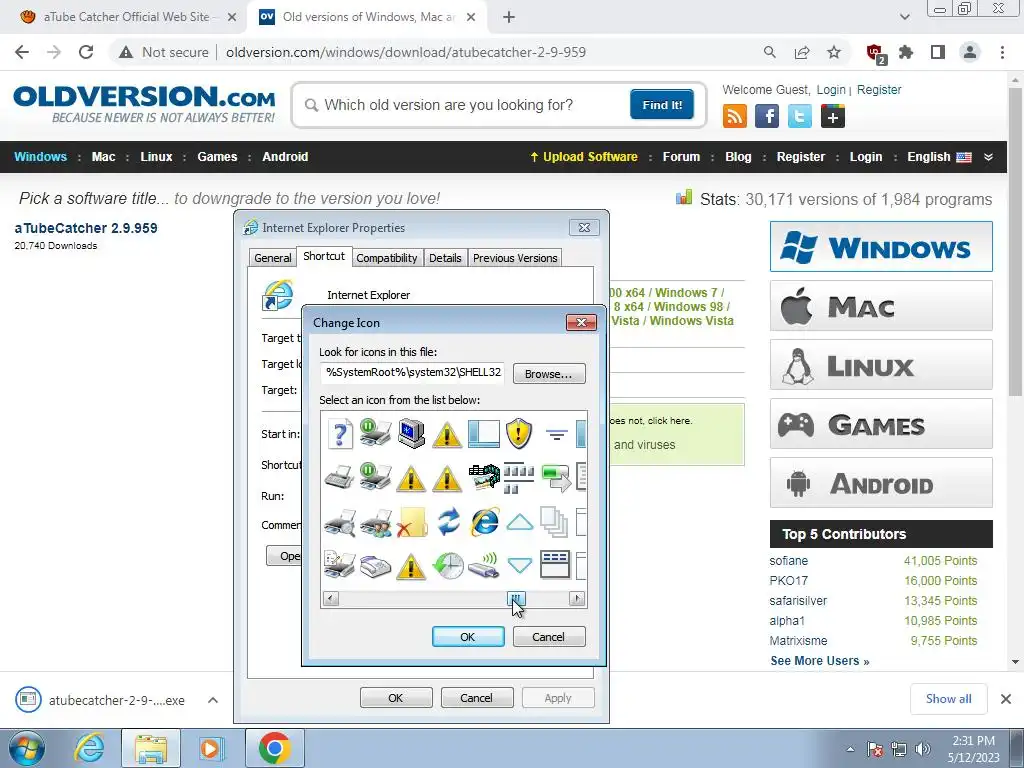Switch to the Compatibility tab

387,258
